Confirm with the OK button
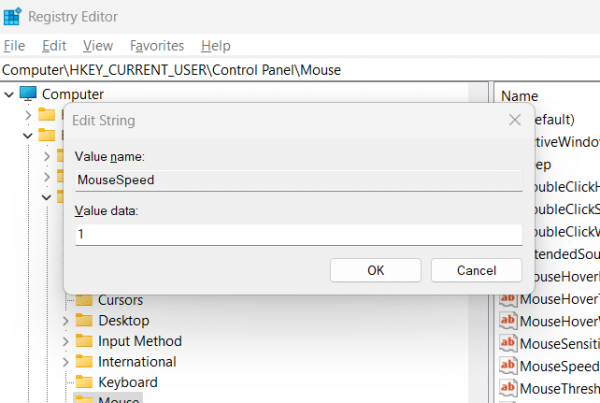This screenshot has width=600, height=403. (x=375, y=271)
